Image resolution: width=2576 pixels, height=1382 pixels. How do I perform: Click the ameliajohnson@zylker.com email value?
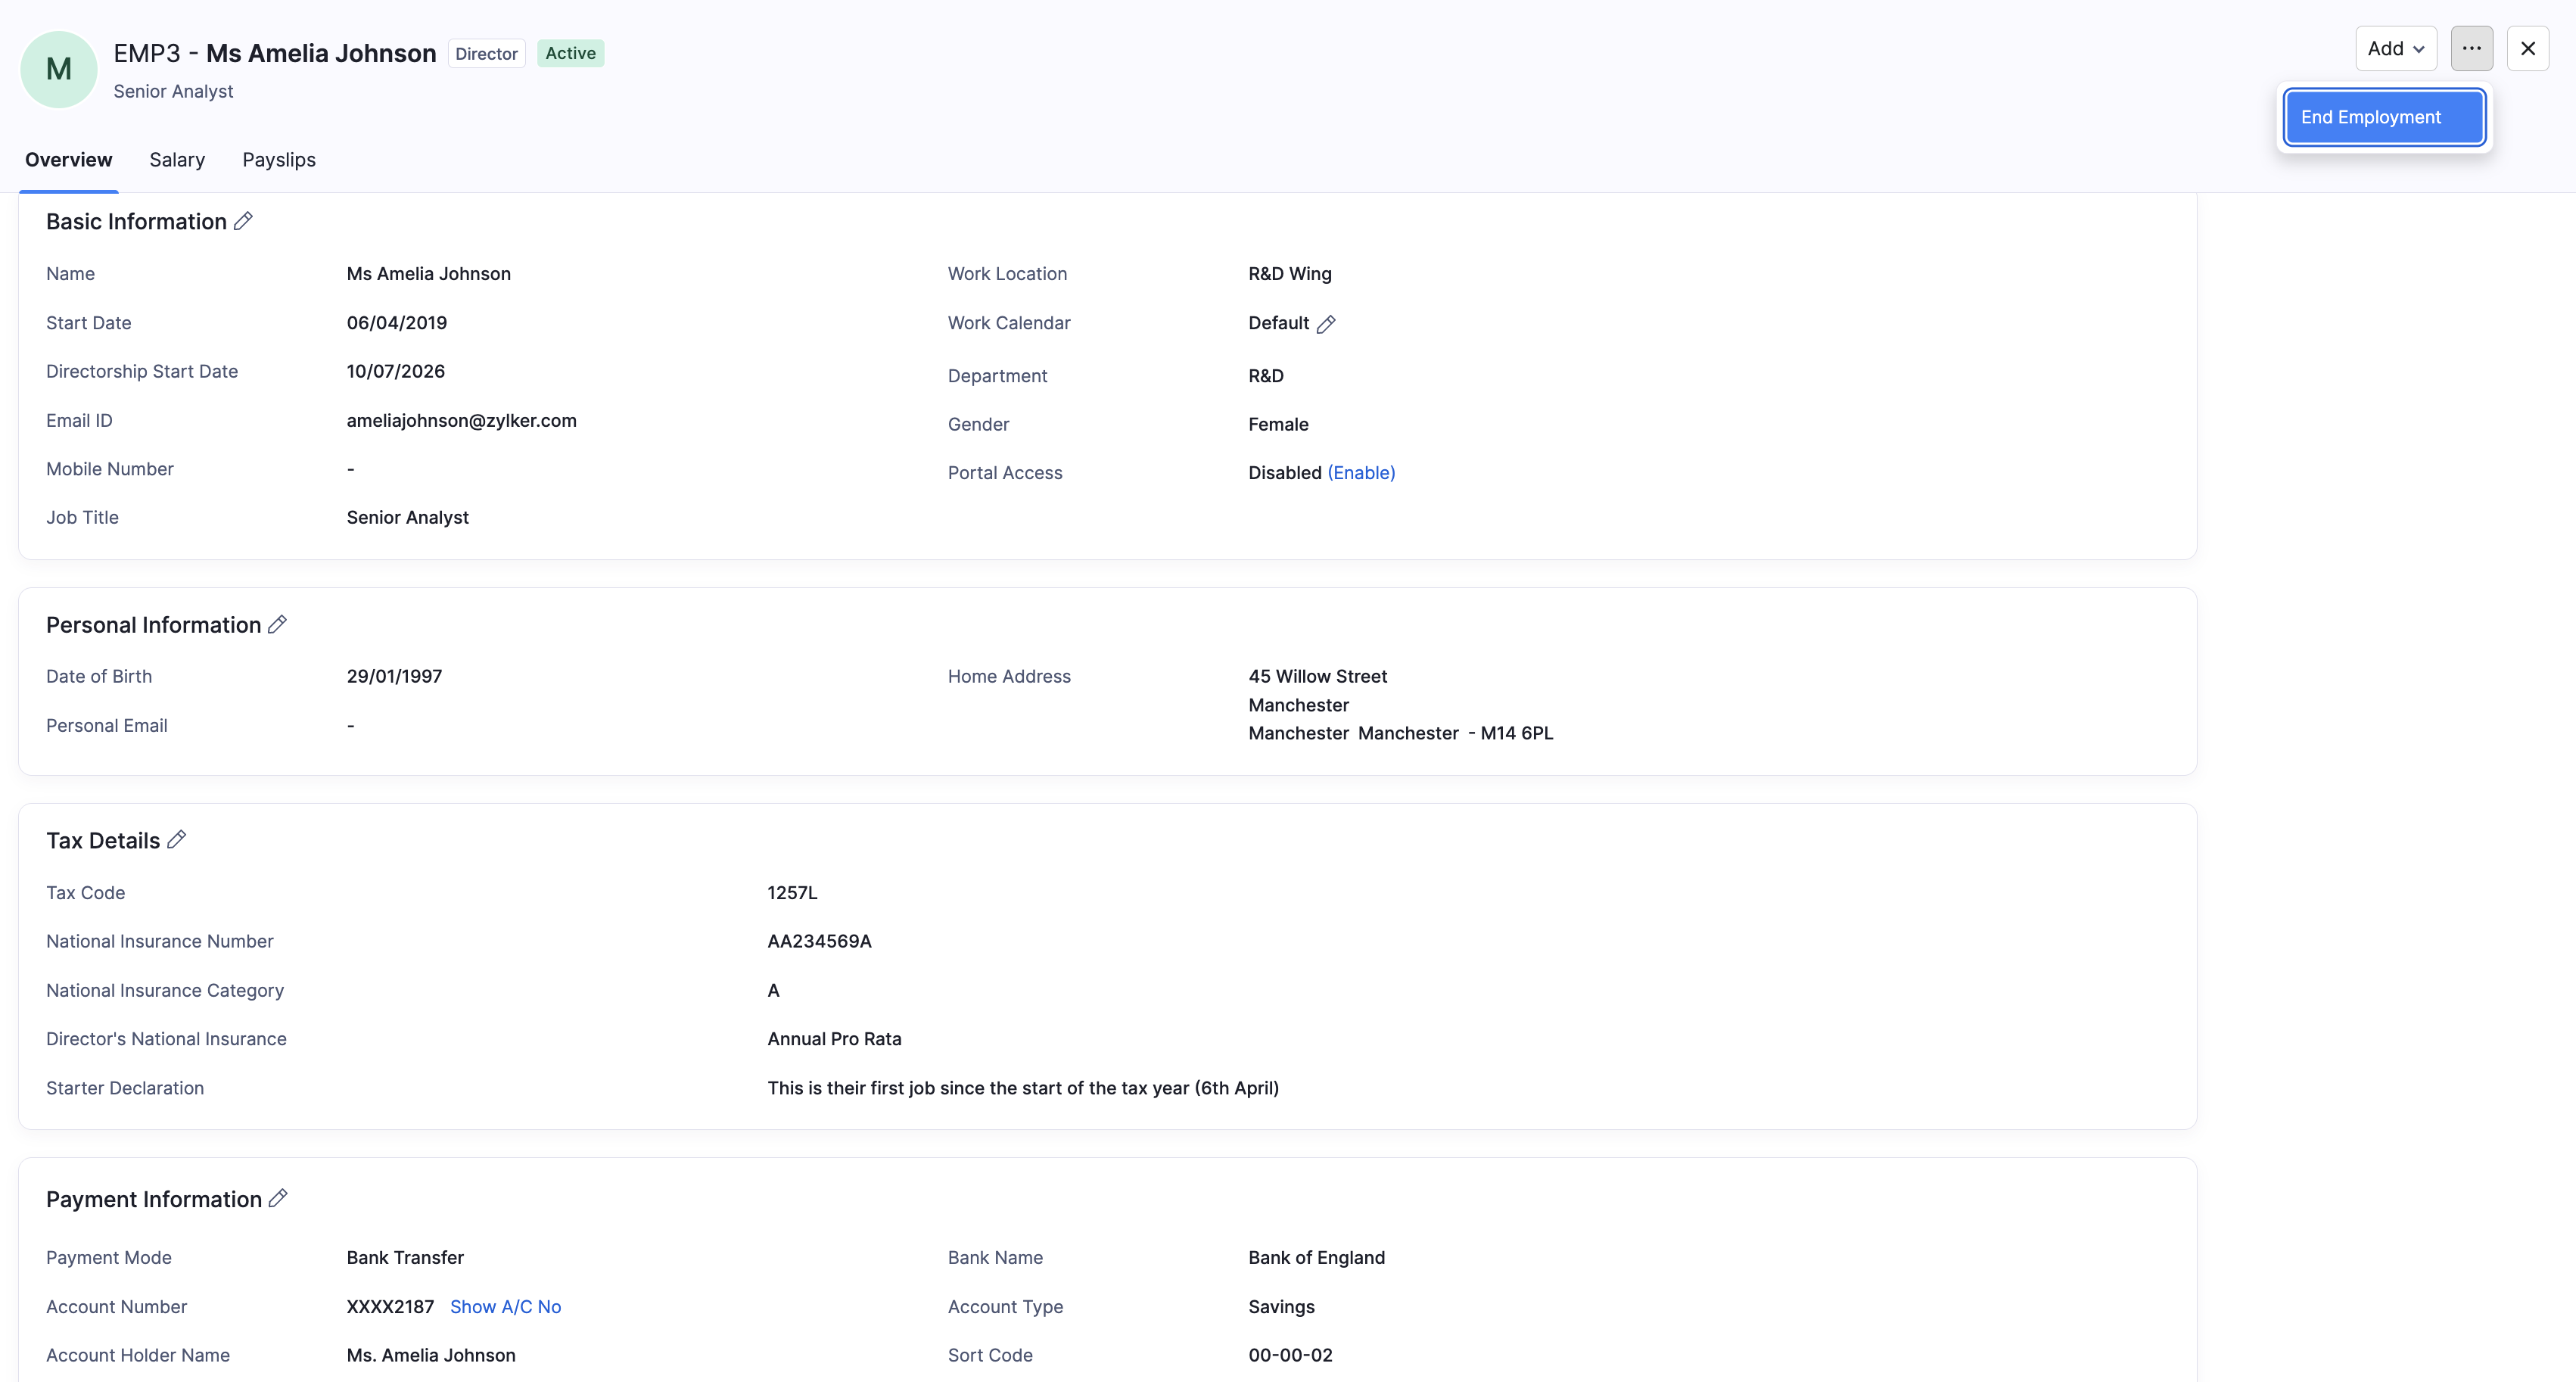(462, 421)
